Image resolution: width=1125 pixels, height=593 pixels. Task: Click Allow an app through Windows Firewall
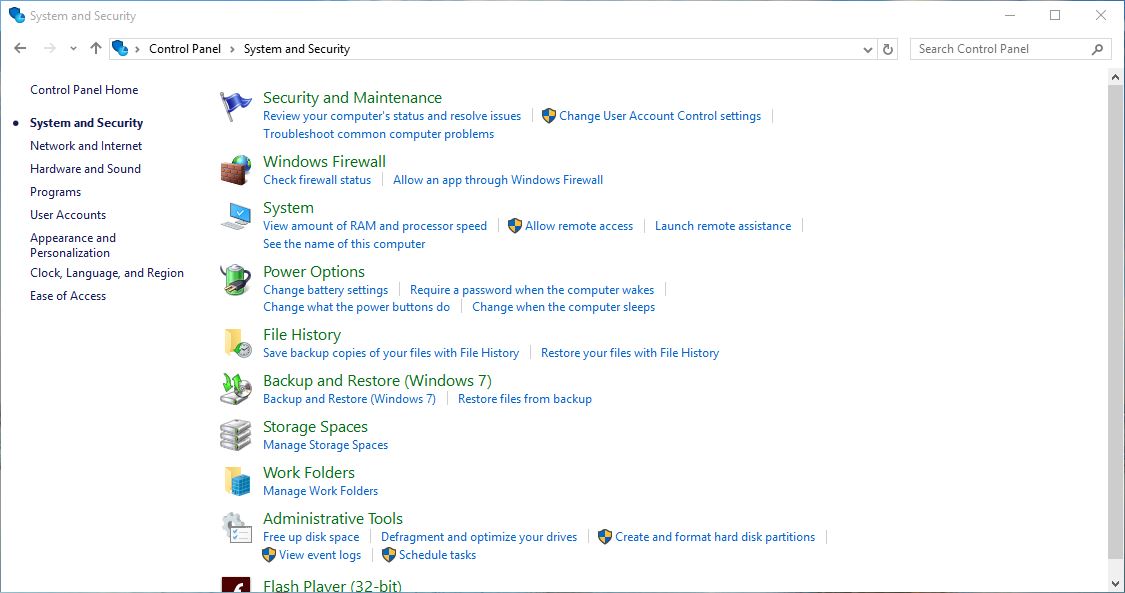point(498,180)
